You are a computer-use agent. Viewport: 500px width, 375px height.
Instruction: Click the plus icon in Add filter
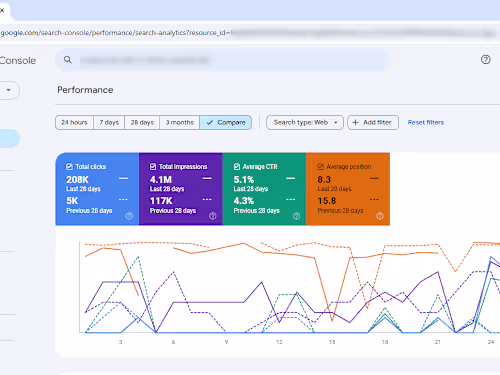355,122
